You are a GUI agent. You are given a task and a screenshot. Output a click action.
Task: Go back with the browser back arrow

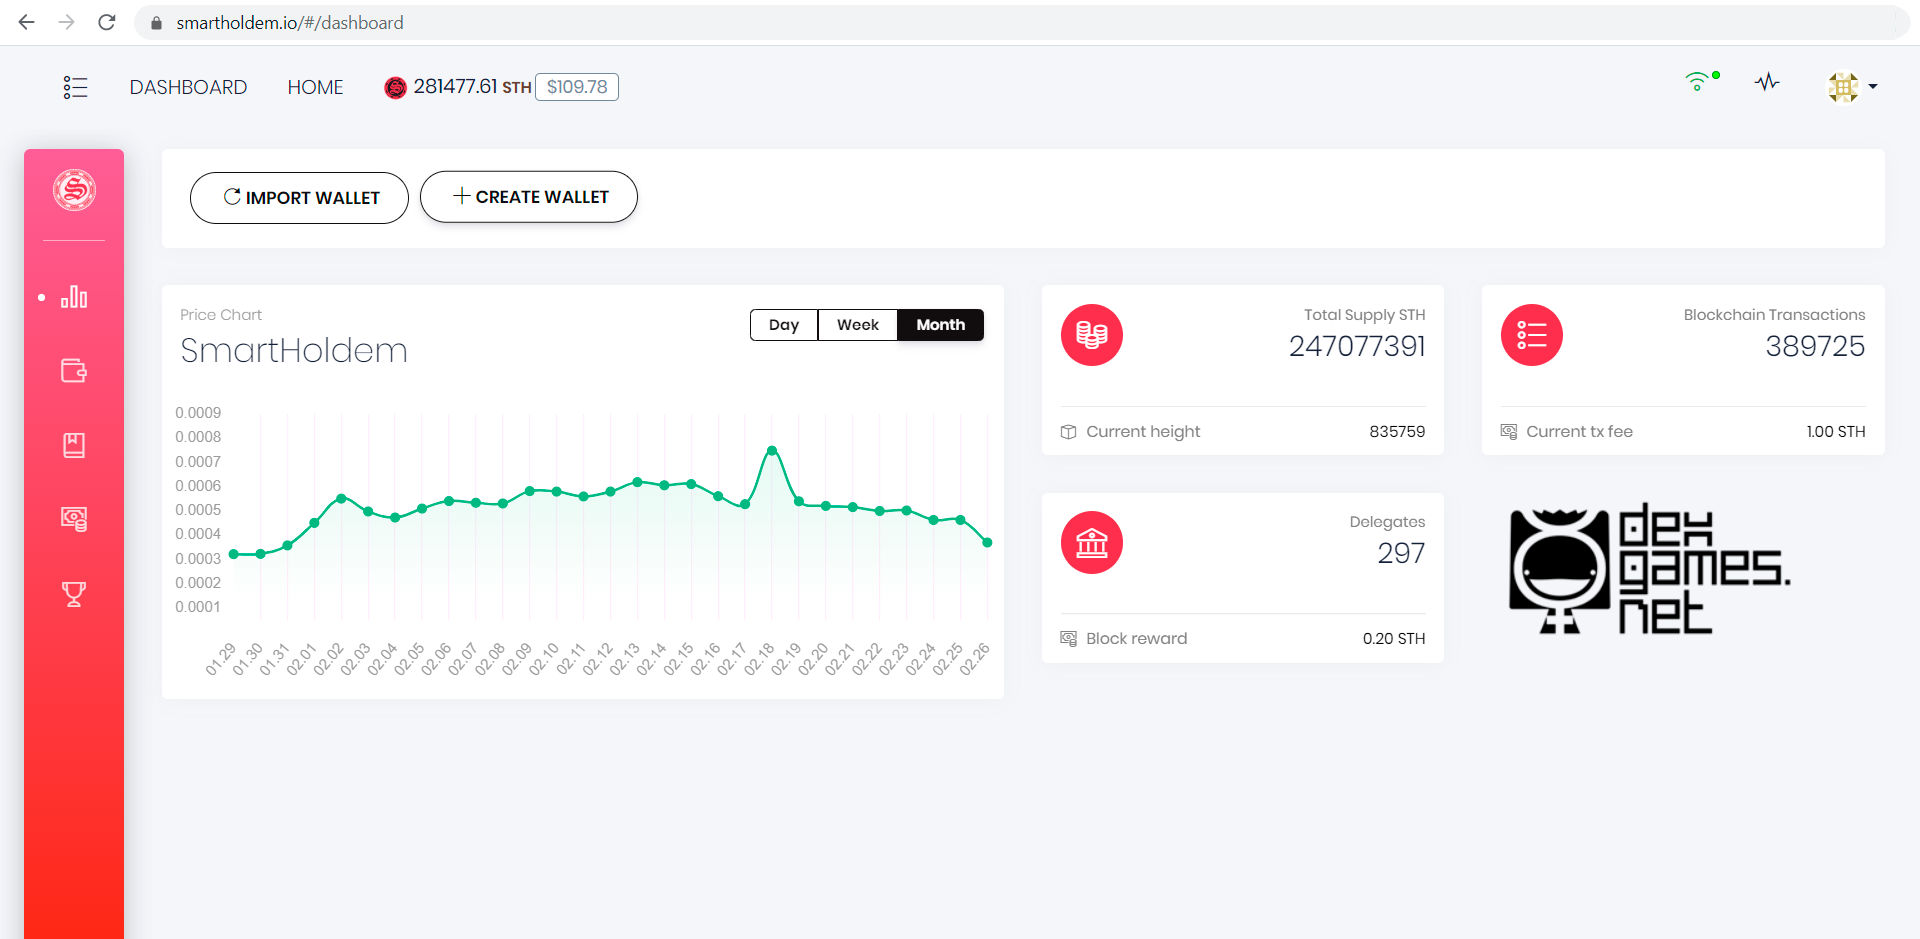[27, 22]
